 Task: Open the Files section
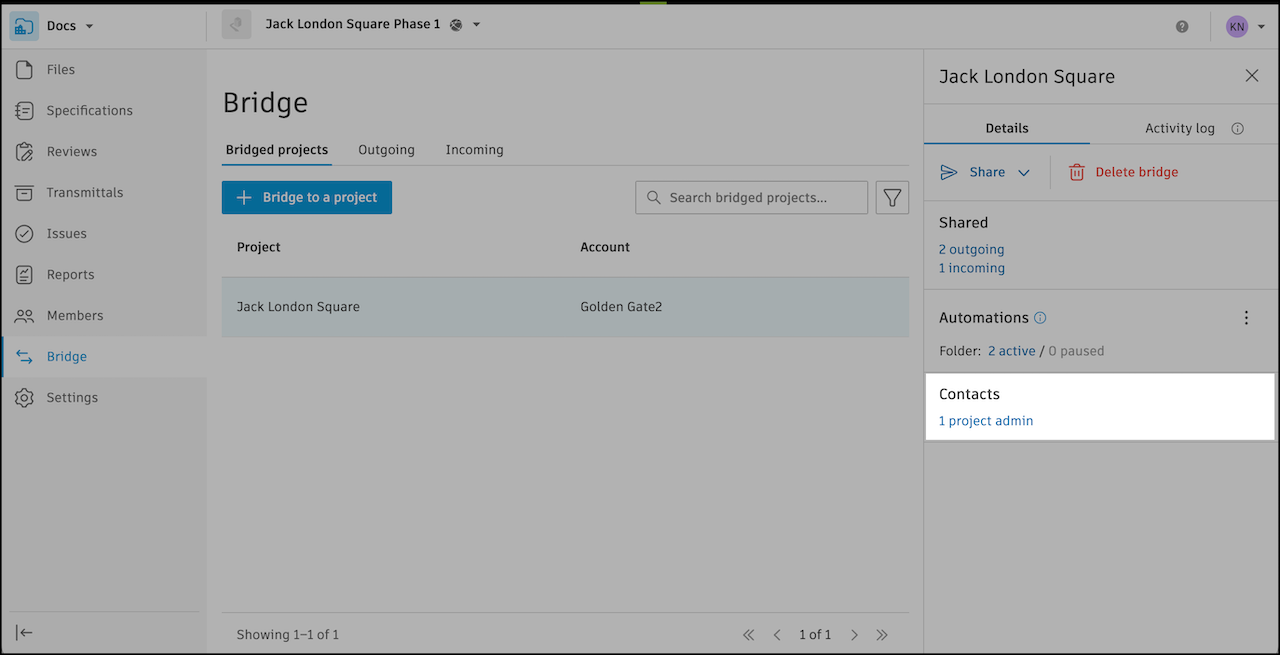60,69
